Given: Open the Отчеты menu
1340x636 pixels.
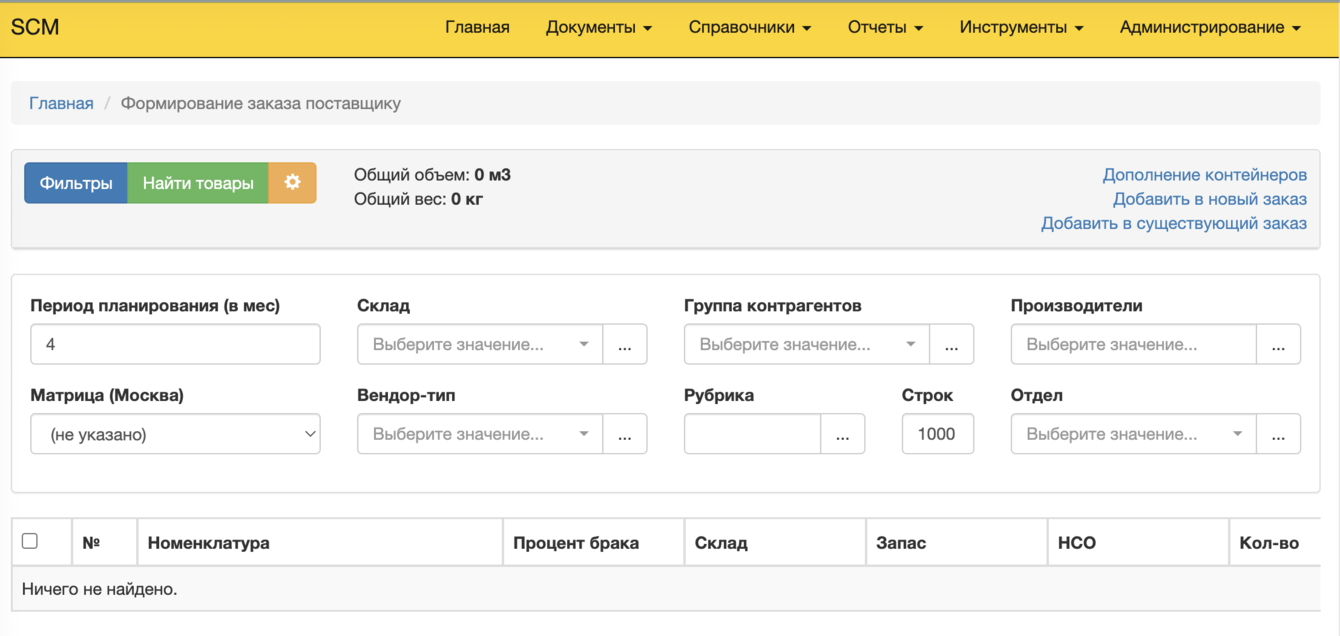Looking at the screenshot, I should [x=884, y=27].
